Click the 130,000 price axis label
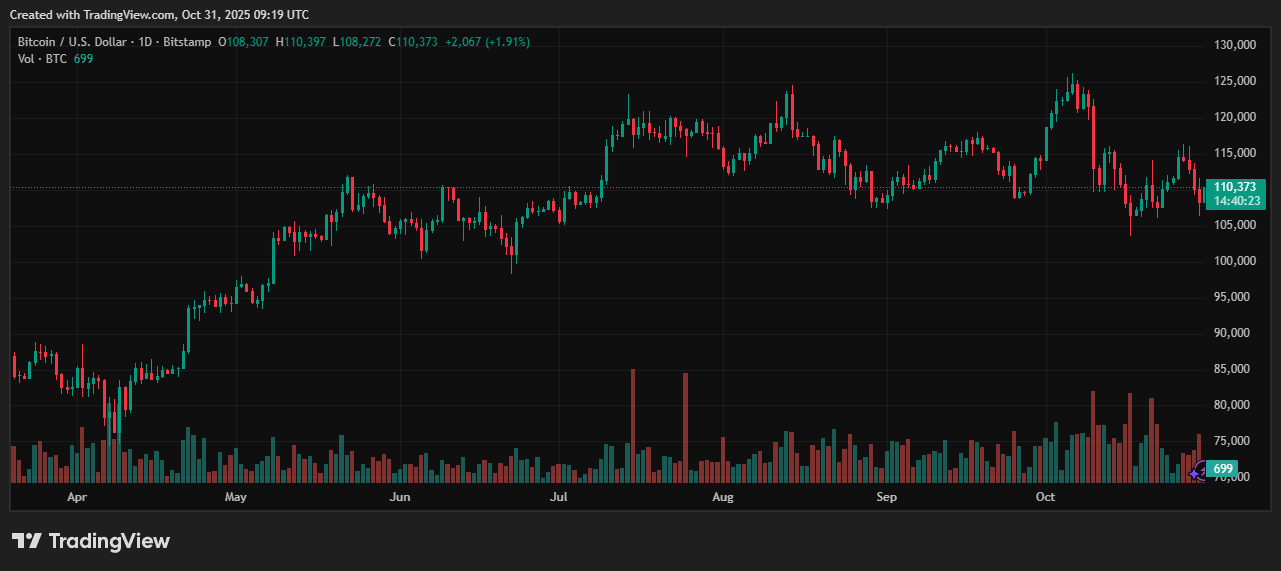Image resolution: width=1281 pixels, height=571 pixels. pos(1235,46)
